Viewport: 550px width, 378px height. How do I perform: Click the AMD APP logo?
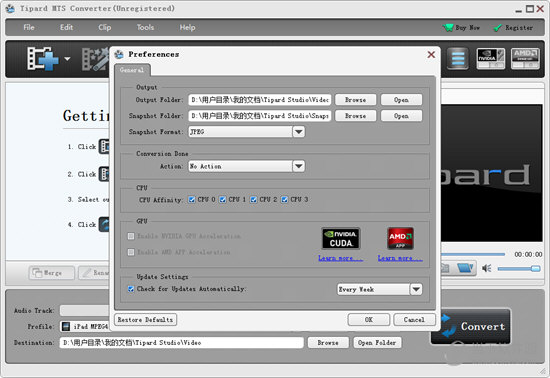click(x=400, y=238)
